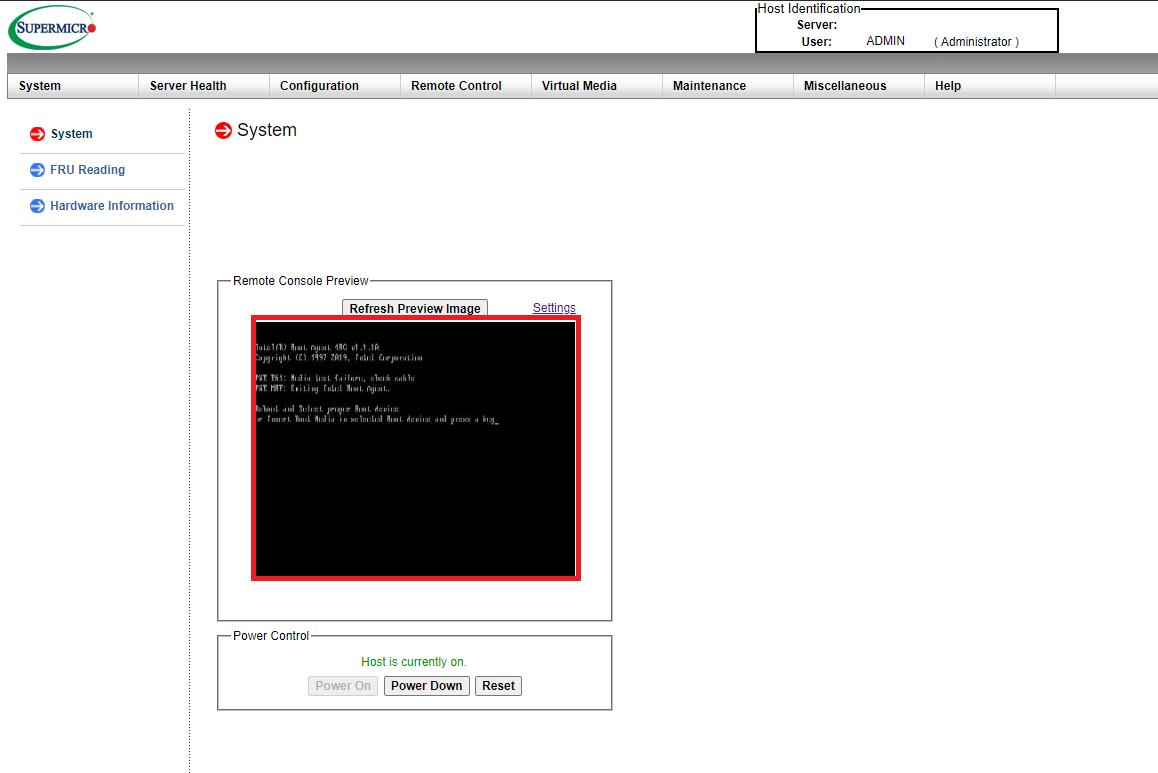1158x773 pixels.
Task: Click the greyed-out Power On button
Action: point(343,686)
